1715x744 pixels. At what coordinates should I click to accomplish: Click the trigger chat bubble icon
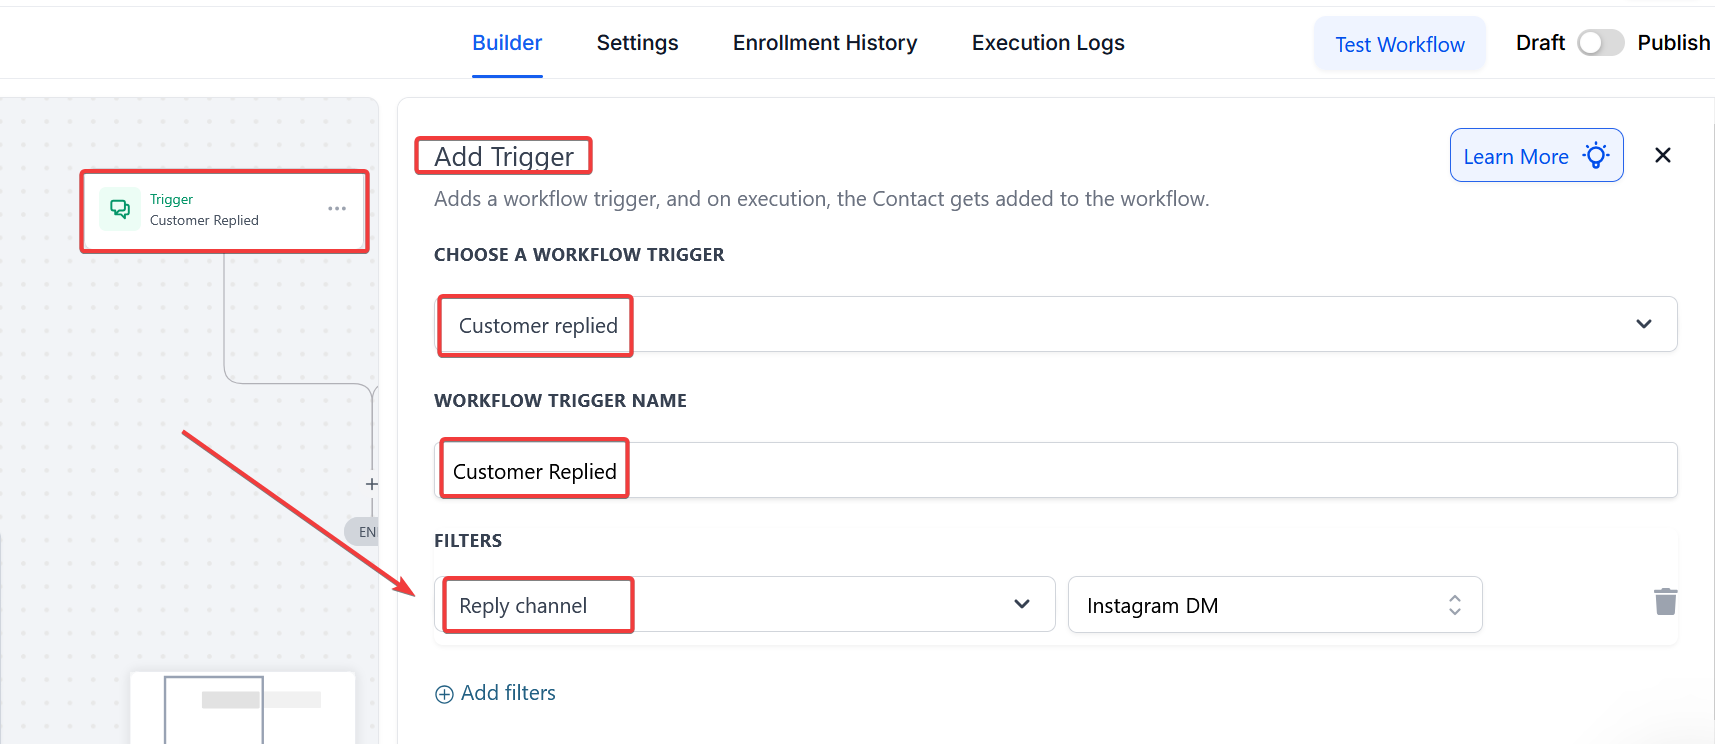point(120,209)
